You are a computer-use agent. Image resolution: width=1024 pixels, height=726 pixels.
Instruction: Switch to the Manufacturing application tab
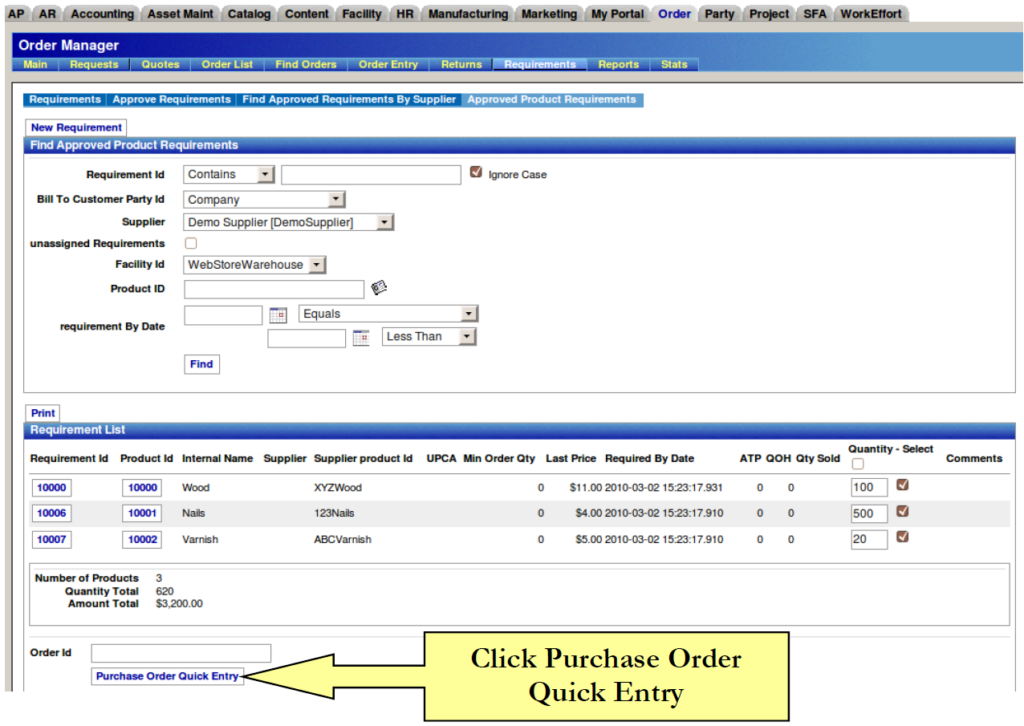[x=468, y=14]
